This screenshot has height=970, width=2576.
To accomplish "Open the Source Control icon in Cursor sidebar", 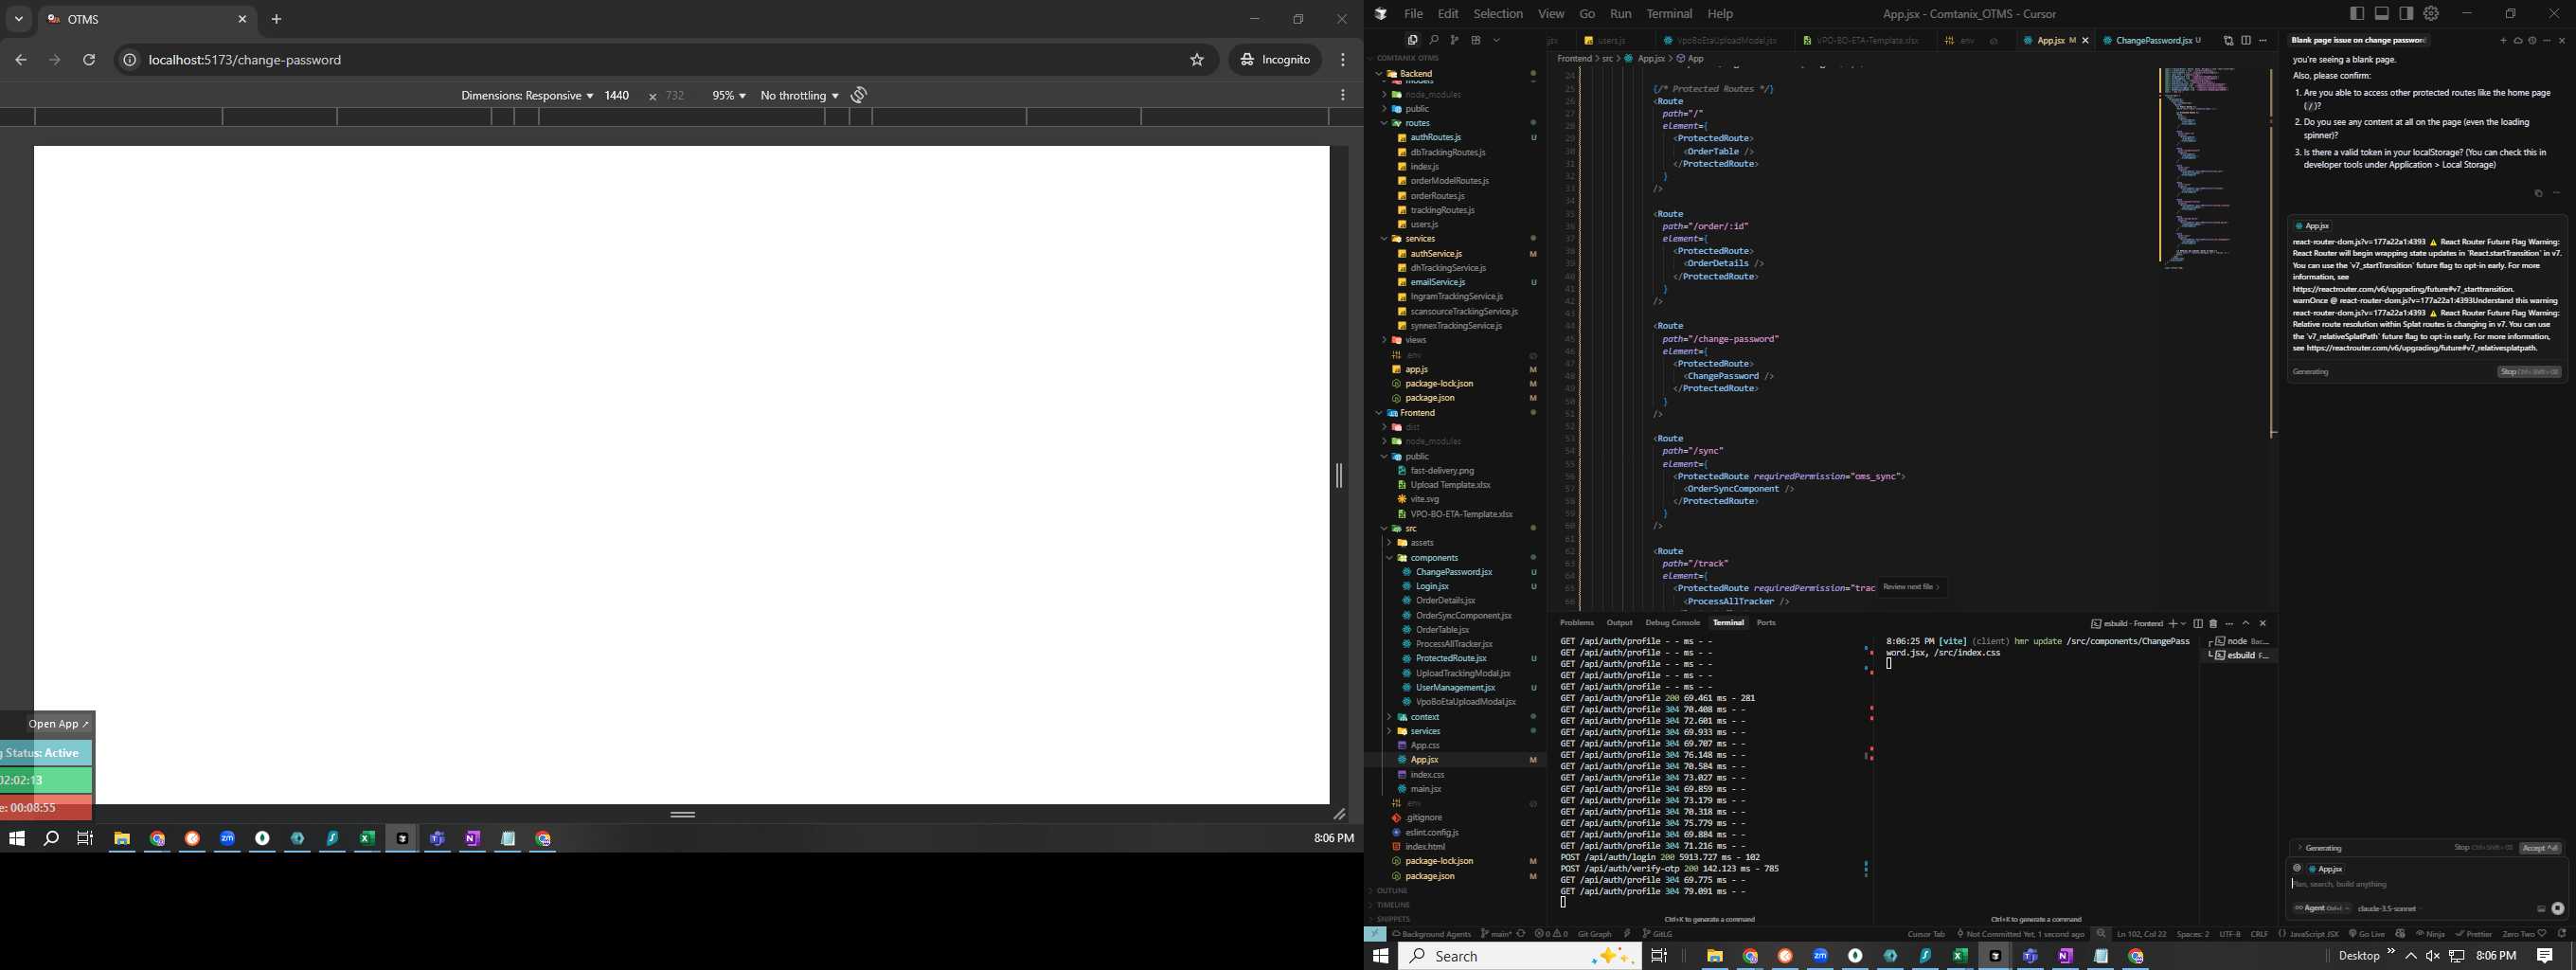I will pos(1454,40).
